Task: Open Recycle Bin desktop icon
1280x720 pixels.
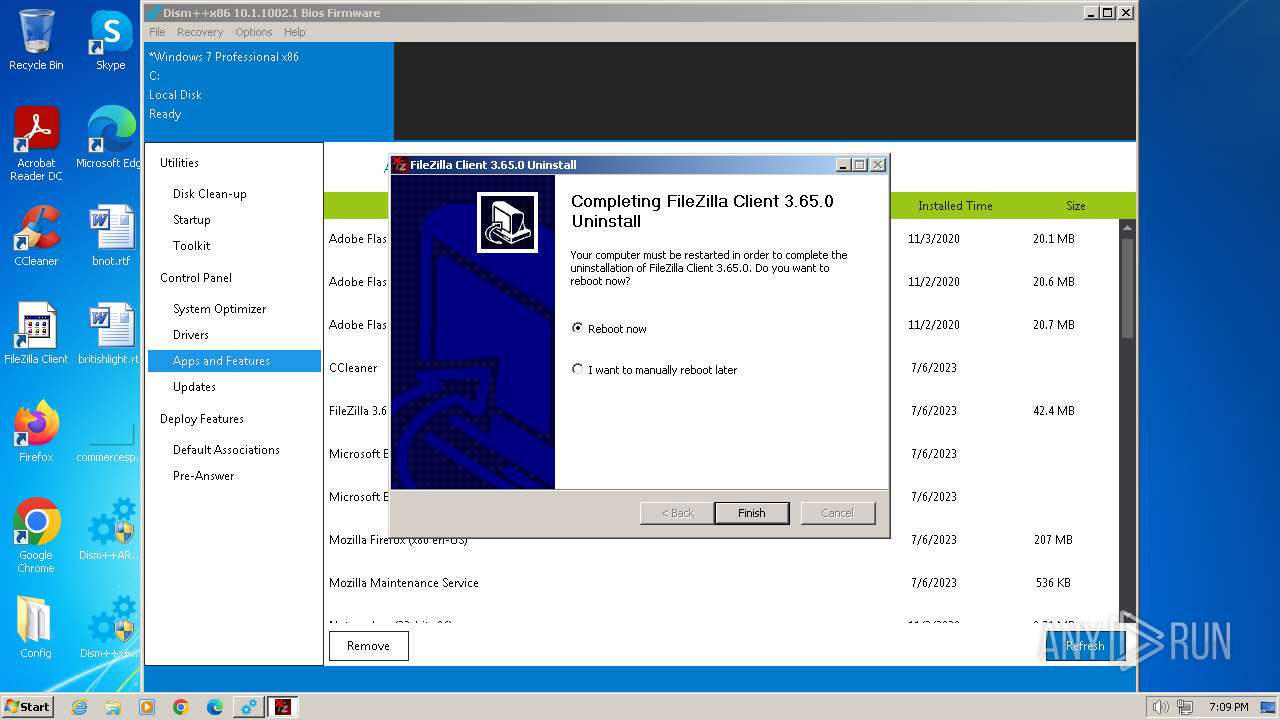Action: [x=36, y=40]
